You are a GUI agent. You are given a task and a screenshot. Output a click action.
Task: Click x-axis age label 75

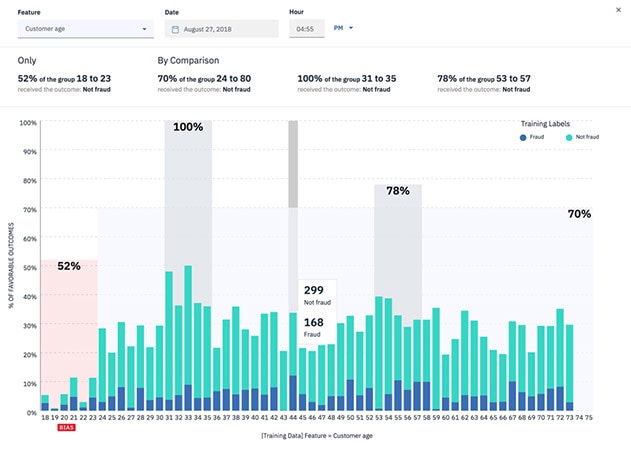tap(589, 418)
